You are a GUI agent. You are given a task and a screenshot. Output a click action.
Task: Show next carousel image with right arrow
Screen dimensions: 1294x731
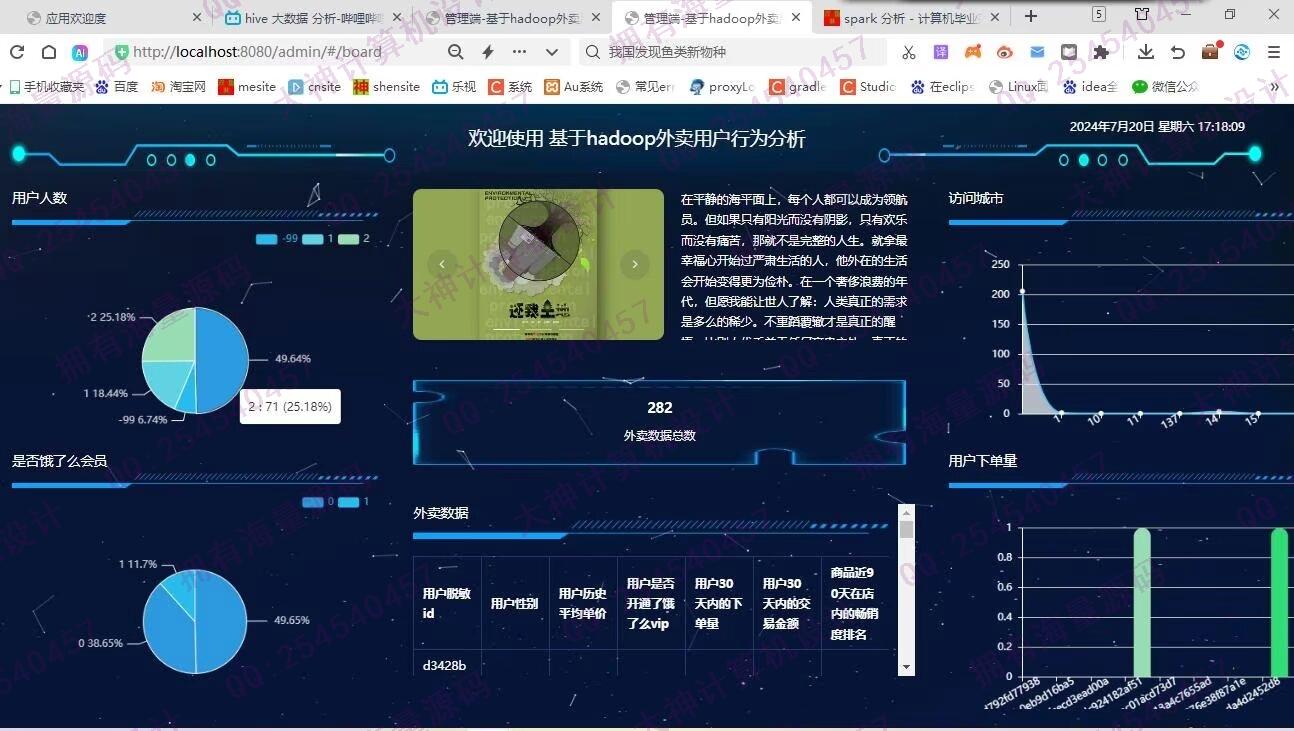pyautogui.click(x=635, y=264)
